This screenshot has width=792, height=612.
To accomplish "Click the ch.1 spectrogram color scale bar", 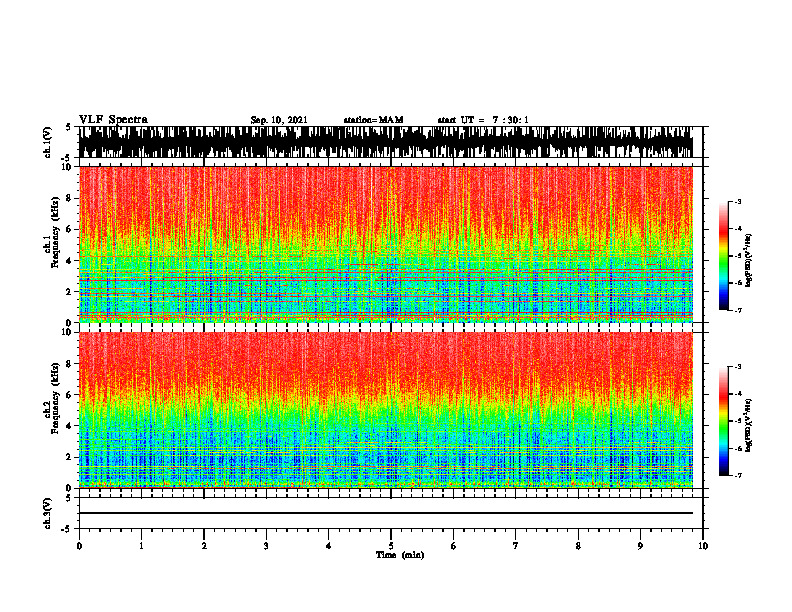I will [x=723, y=256].
